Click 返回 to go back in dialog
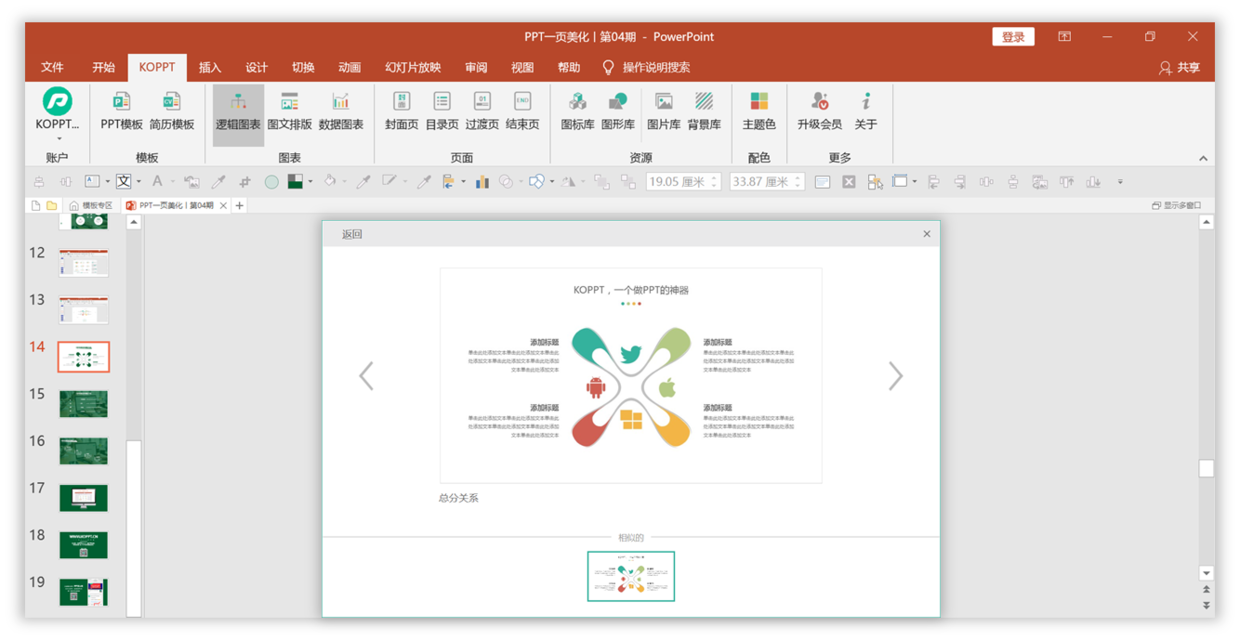Image resolution: width=1240 pixels, height=640 pixels. coord(352,234)
